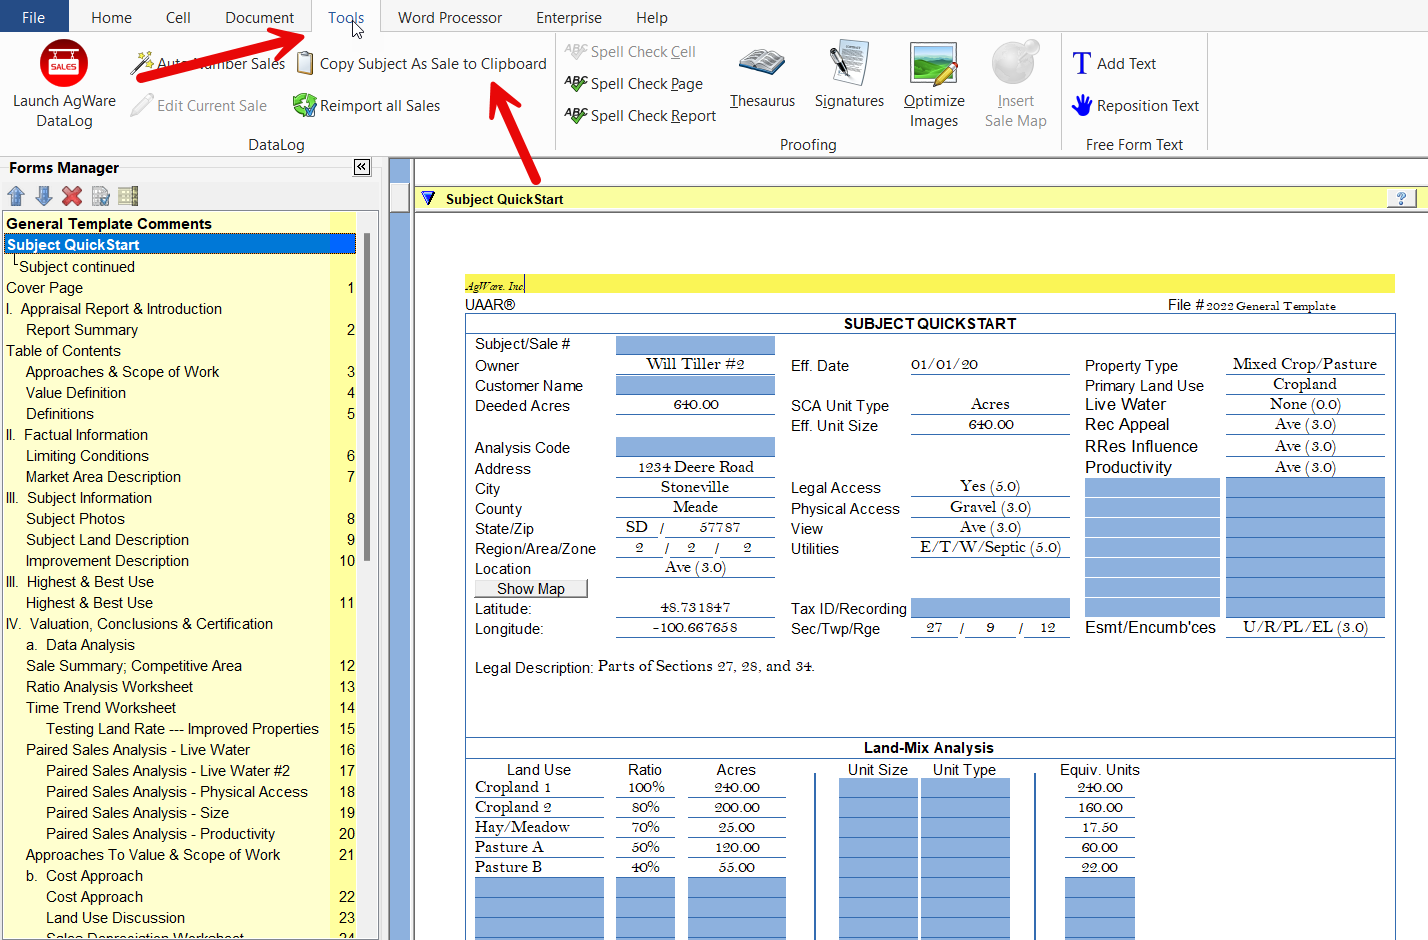The image size is (1428, 940).
Task: Open the Enterprise tab
Action: click(569, 17)
